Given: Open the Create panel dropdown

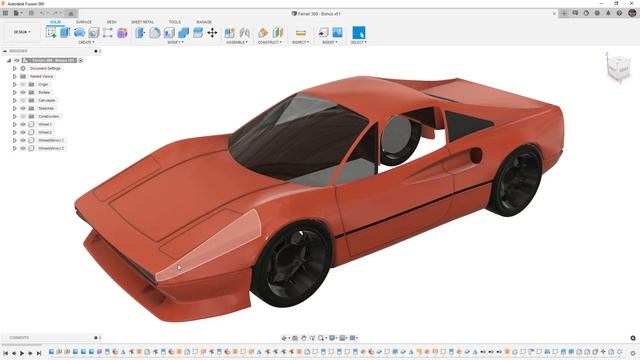Looking at the screenshot, I should pos(86,42).
